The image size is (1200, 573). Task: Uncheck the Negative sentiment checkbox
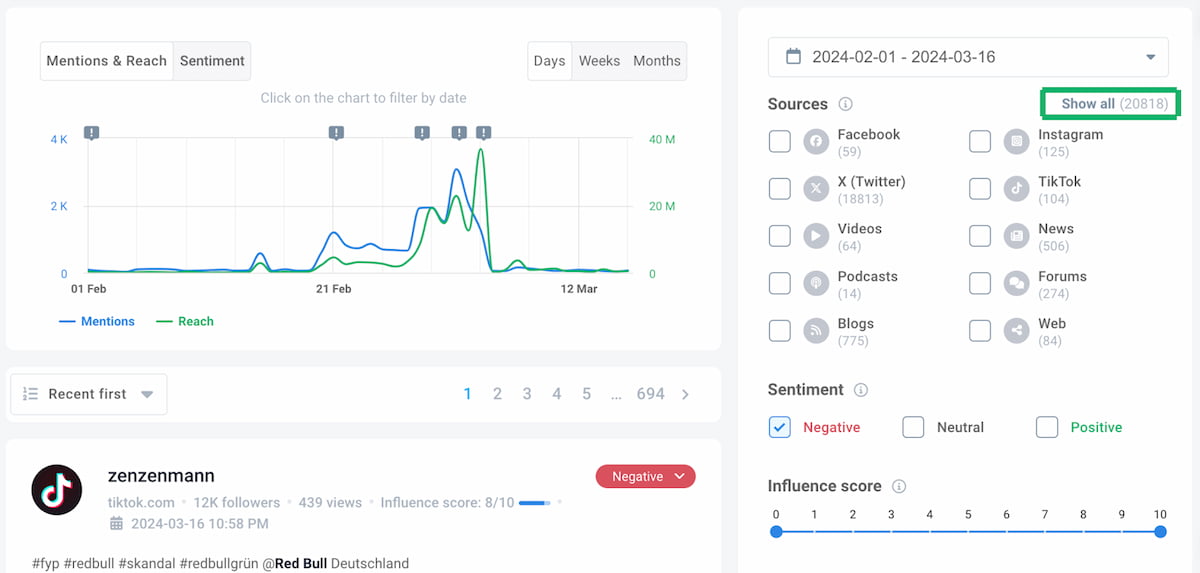780,427
